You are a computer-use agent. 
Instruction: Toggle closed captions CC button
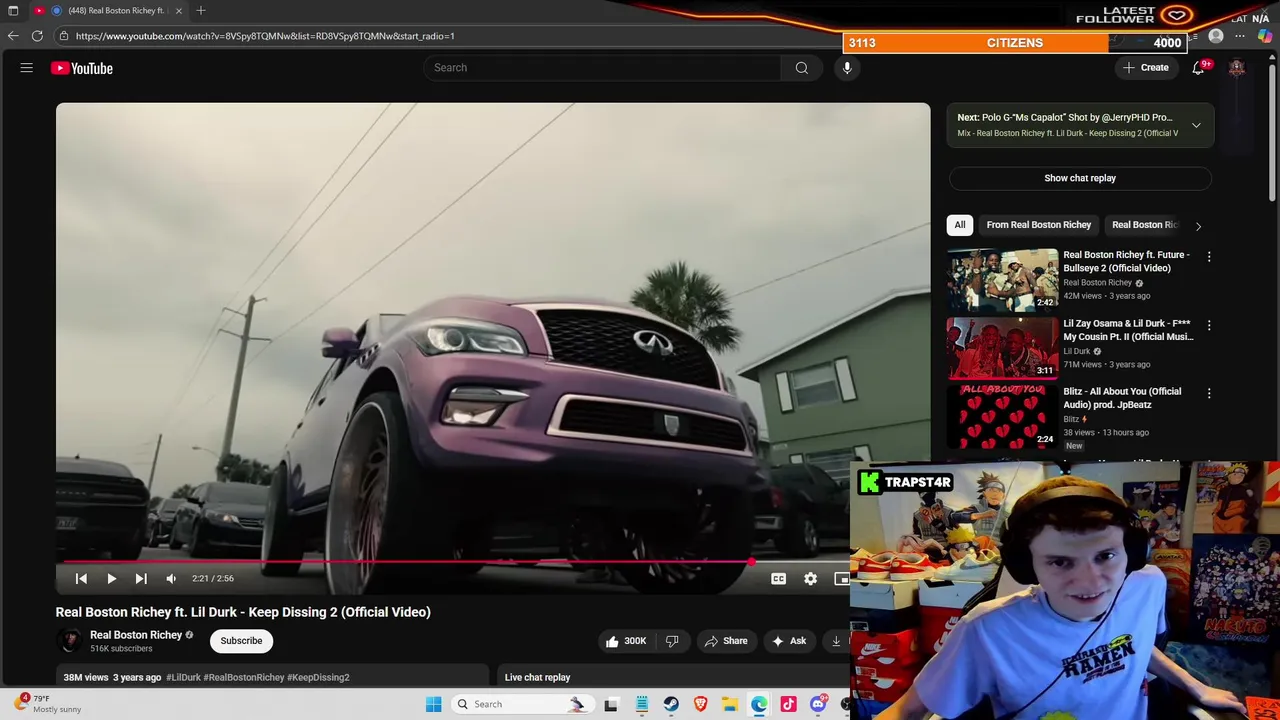778,578
